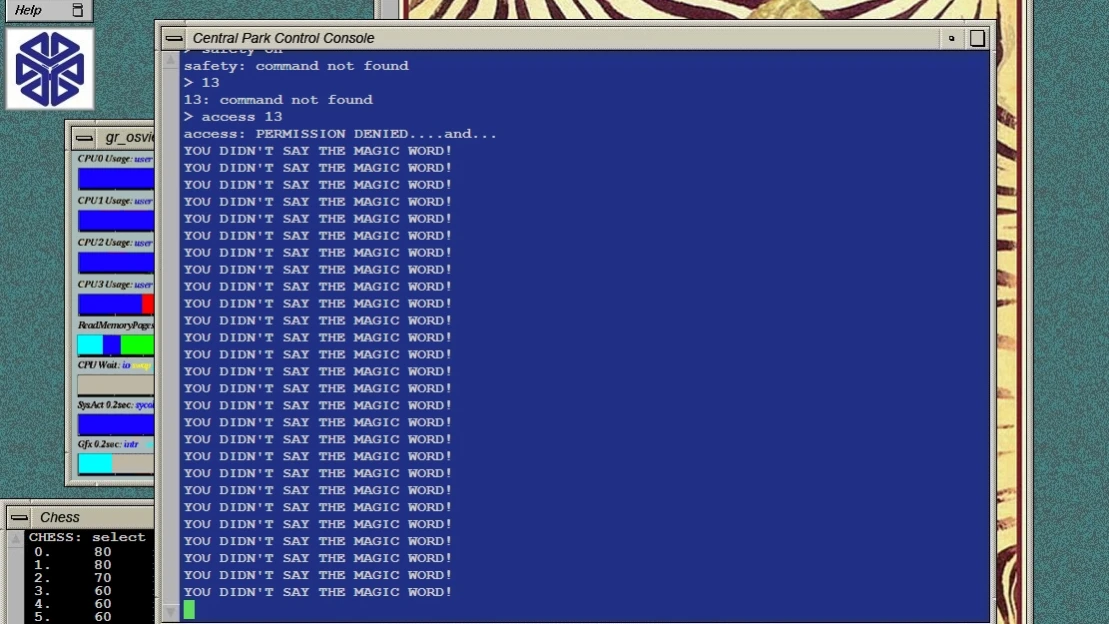The width and height of the screenshot is (1109, 624).
Task: Click the green segment of ReadMemoryPages bar
Action: [137, 345]
